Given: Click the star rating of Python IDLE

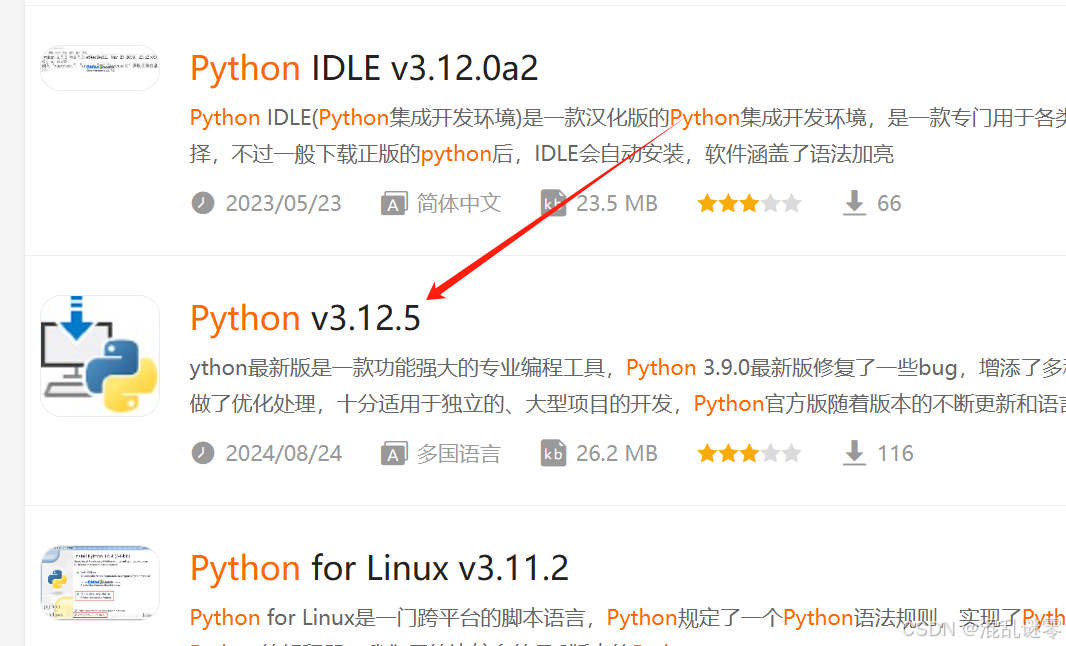Looking at the screenshot, I should (x=749, y=203).
